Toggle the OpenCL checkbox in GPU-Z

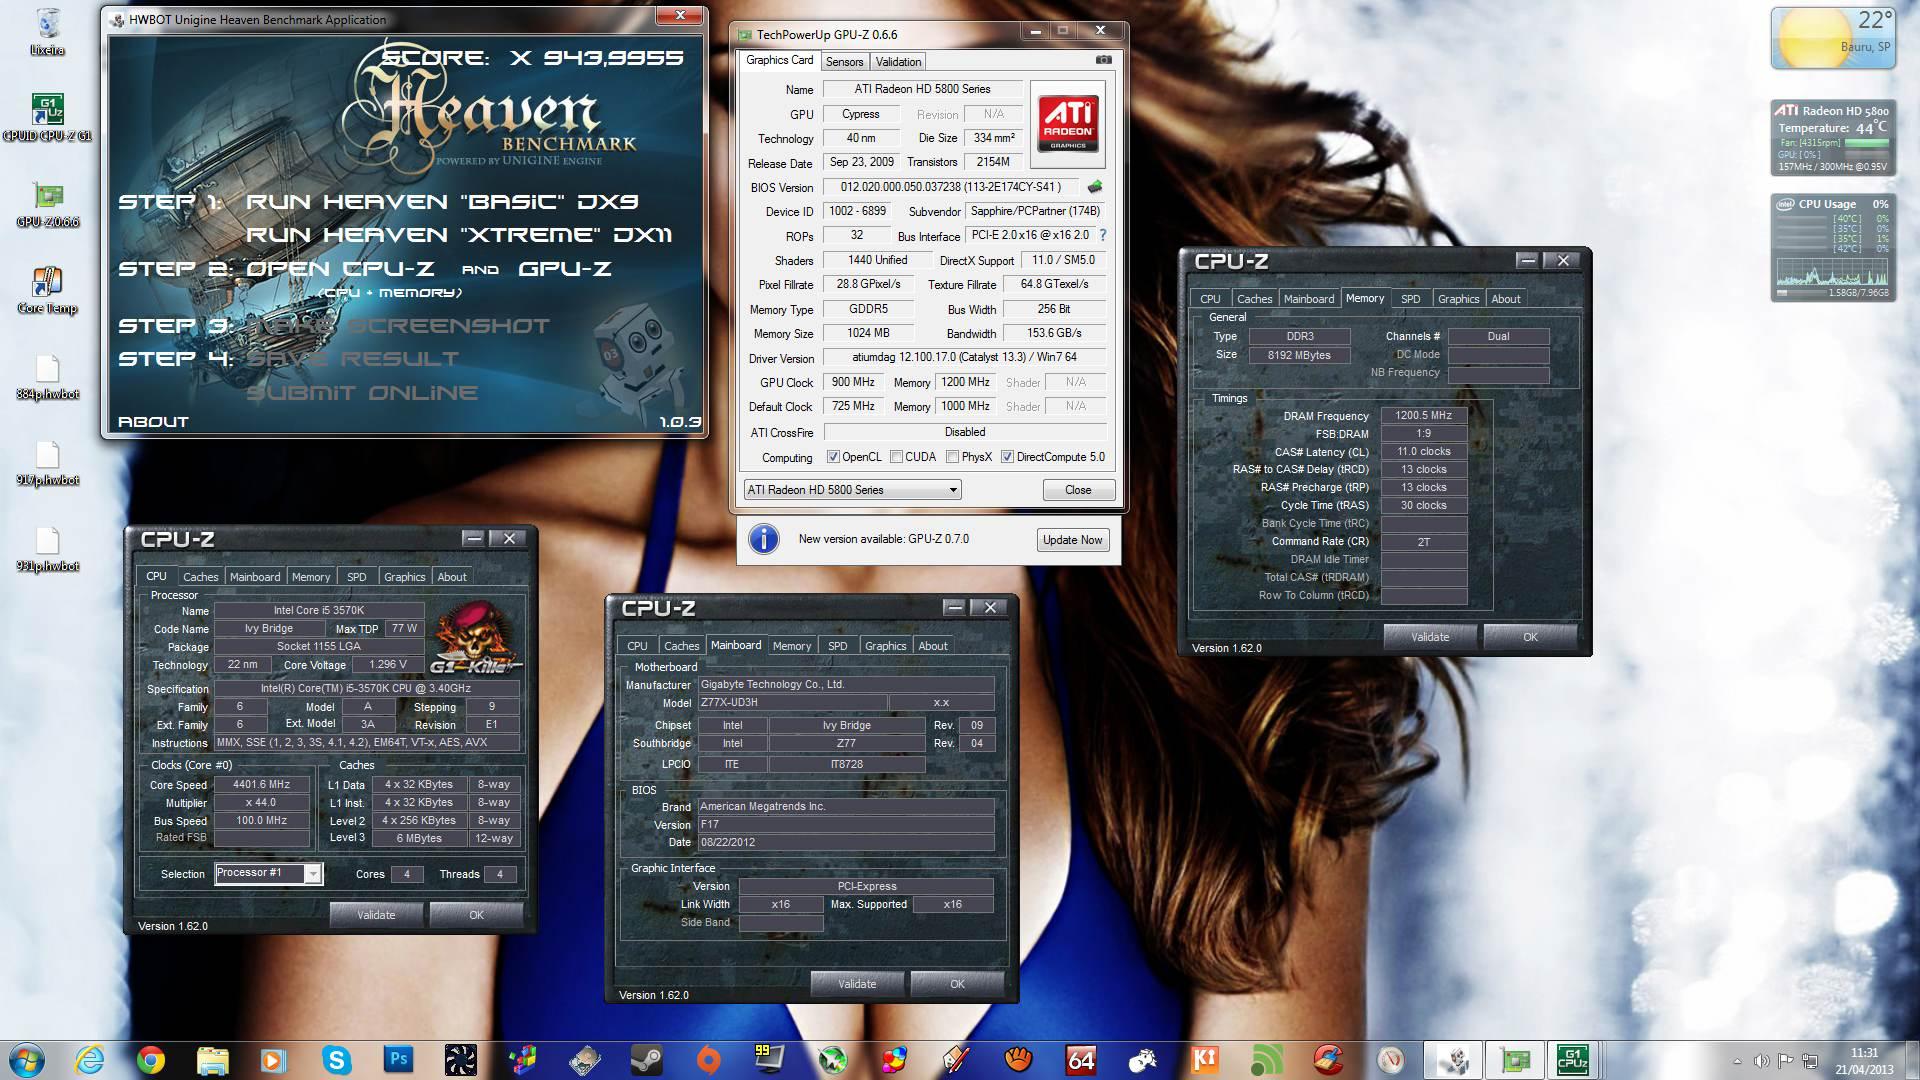coord(832,457)
